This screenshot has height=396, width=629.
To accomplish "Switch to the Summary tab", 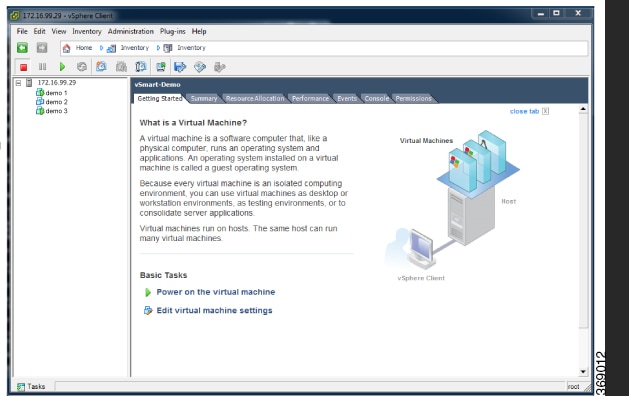I will [x=204, y=98].
